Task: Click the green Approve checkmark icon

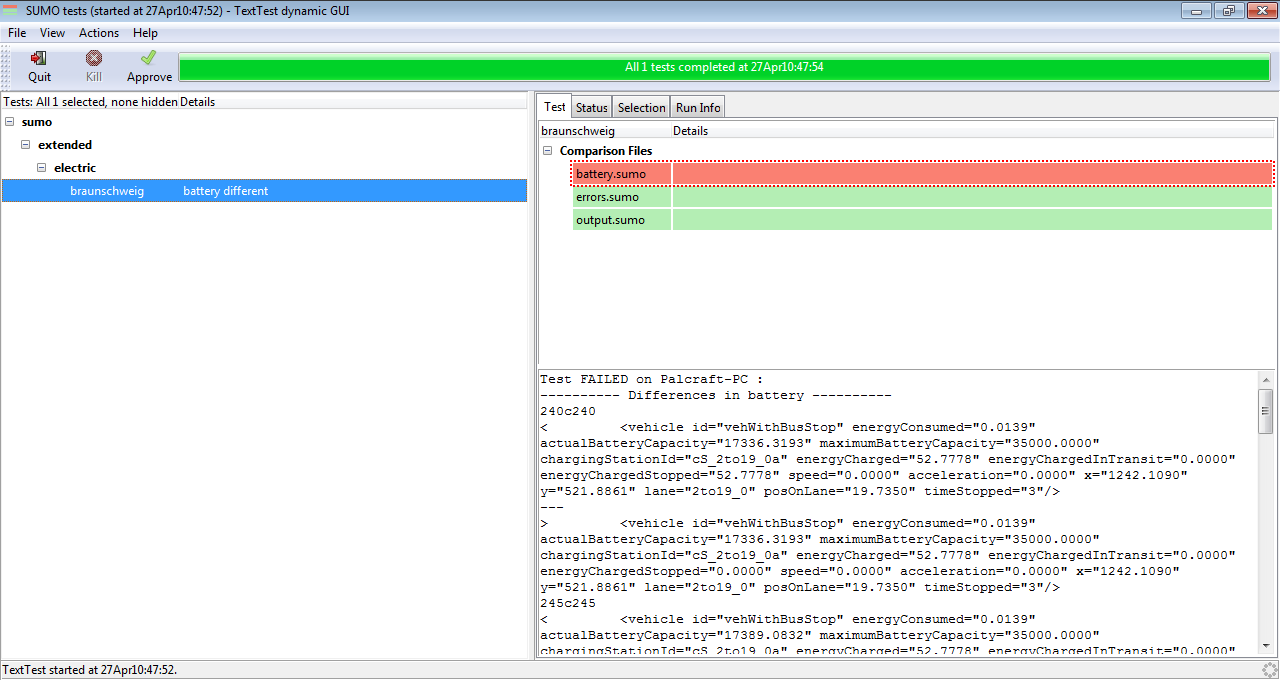Action: (x=148, y=59)
